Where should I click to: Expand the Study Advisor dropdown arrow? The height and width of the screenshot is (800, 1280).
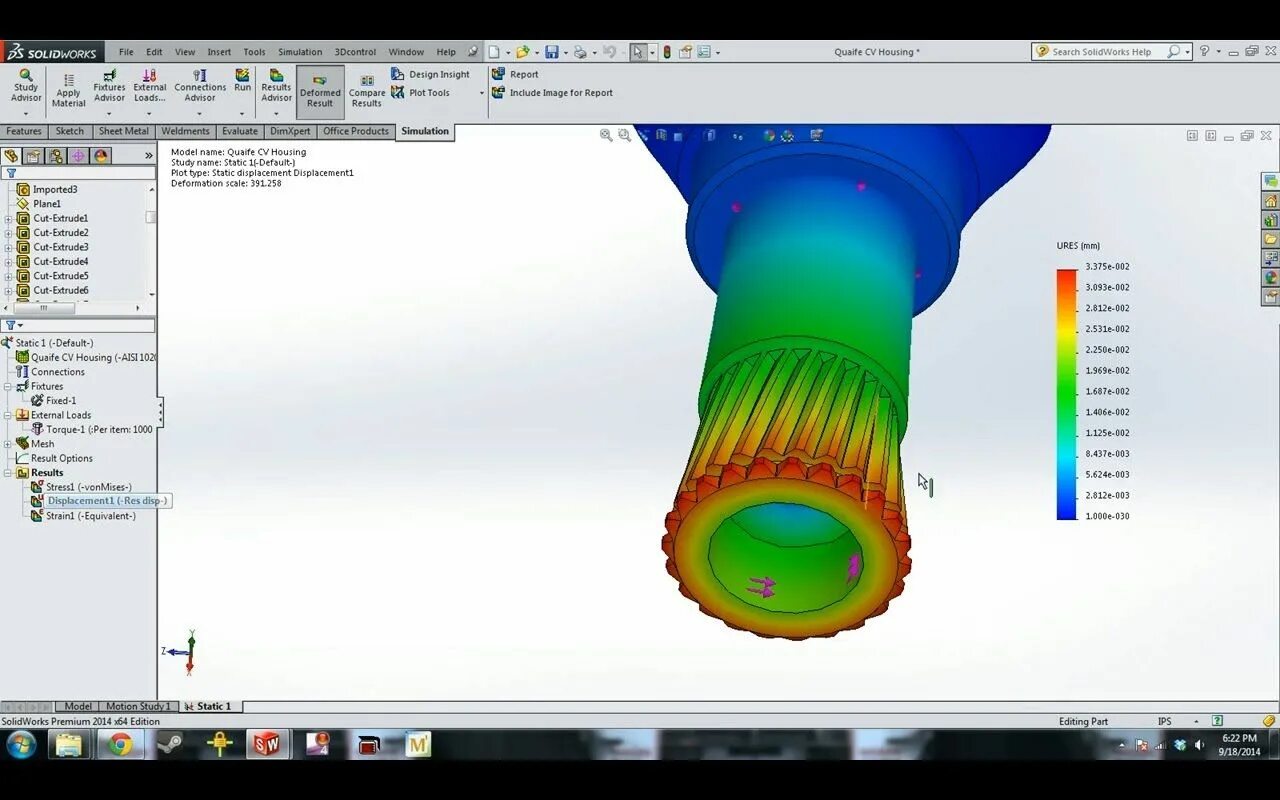26,112
